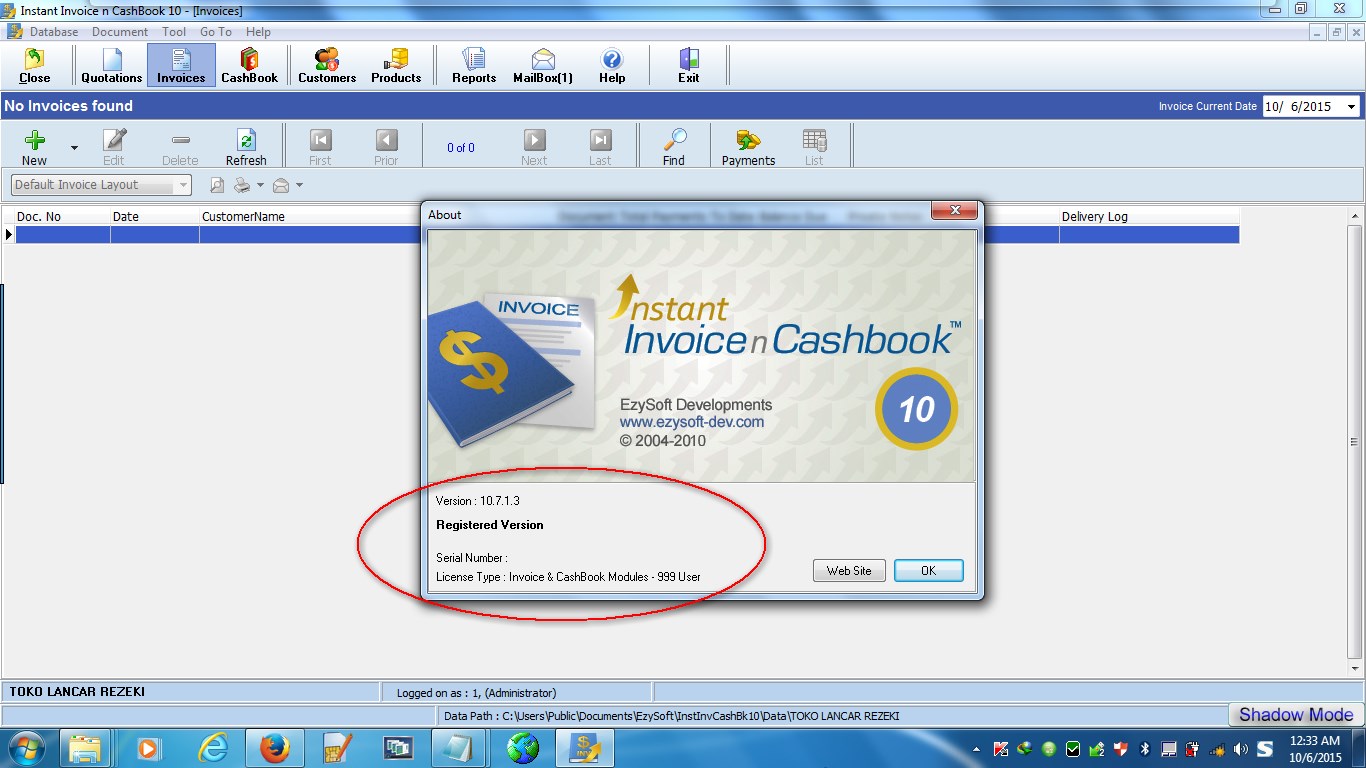Select the highlighted blank invoice row
This screenshot has height=768, width=1366.
coord(627,234)
